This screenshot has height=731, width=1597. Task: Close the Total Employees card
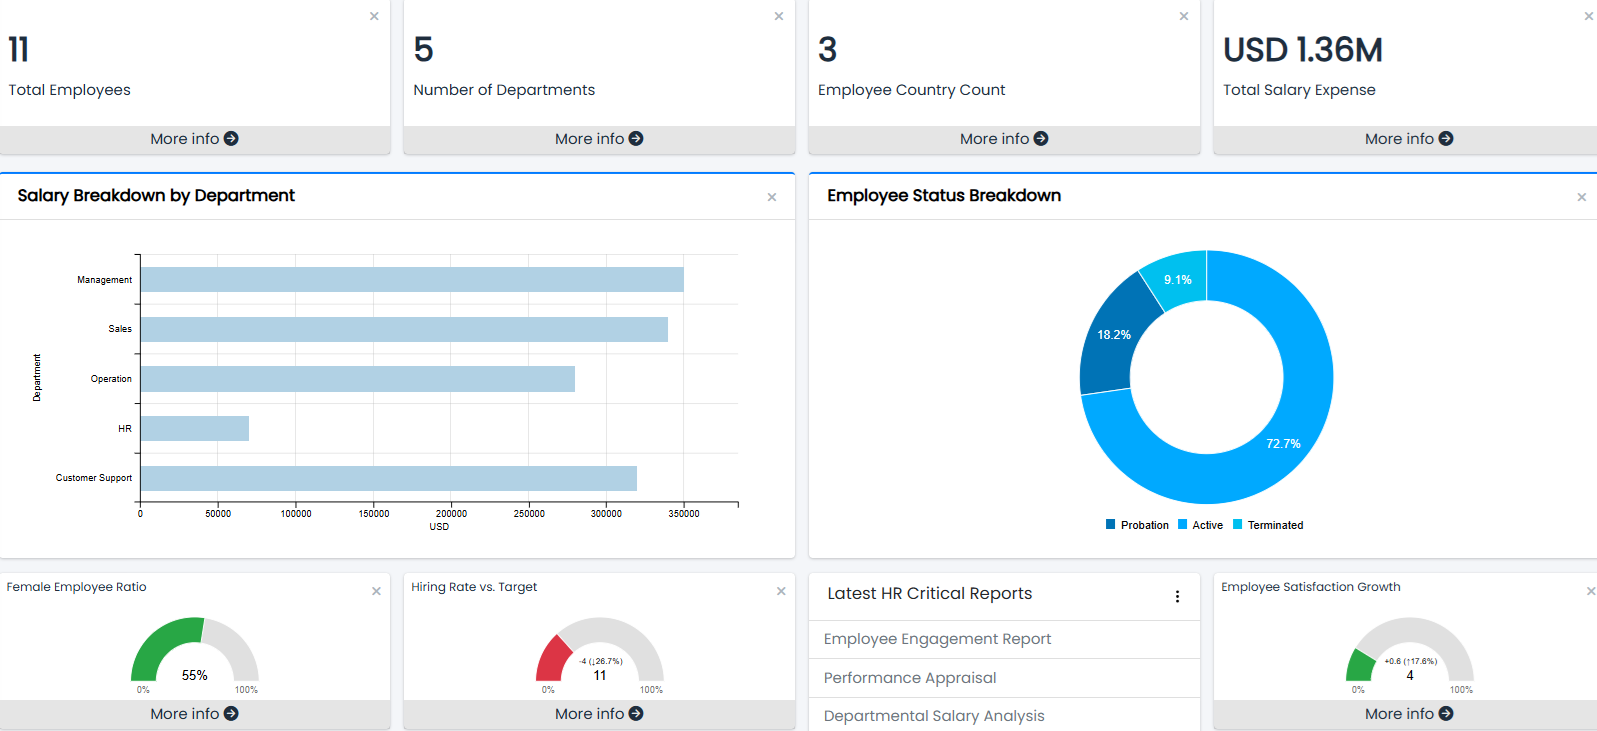coord(374,16)
